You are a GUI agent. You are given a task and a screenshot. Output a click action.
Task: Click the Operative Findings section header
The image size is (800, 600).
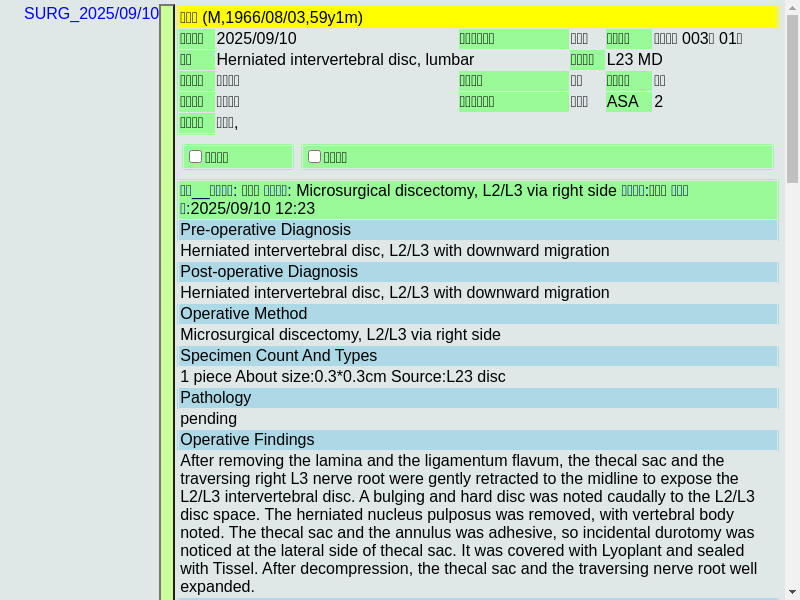pos(478,440)
